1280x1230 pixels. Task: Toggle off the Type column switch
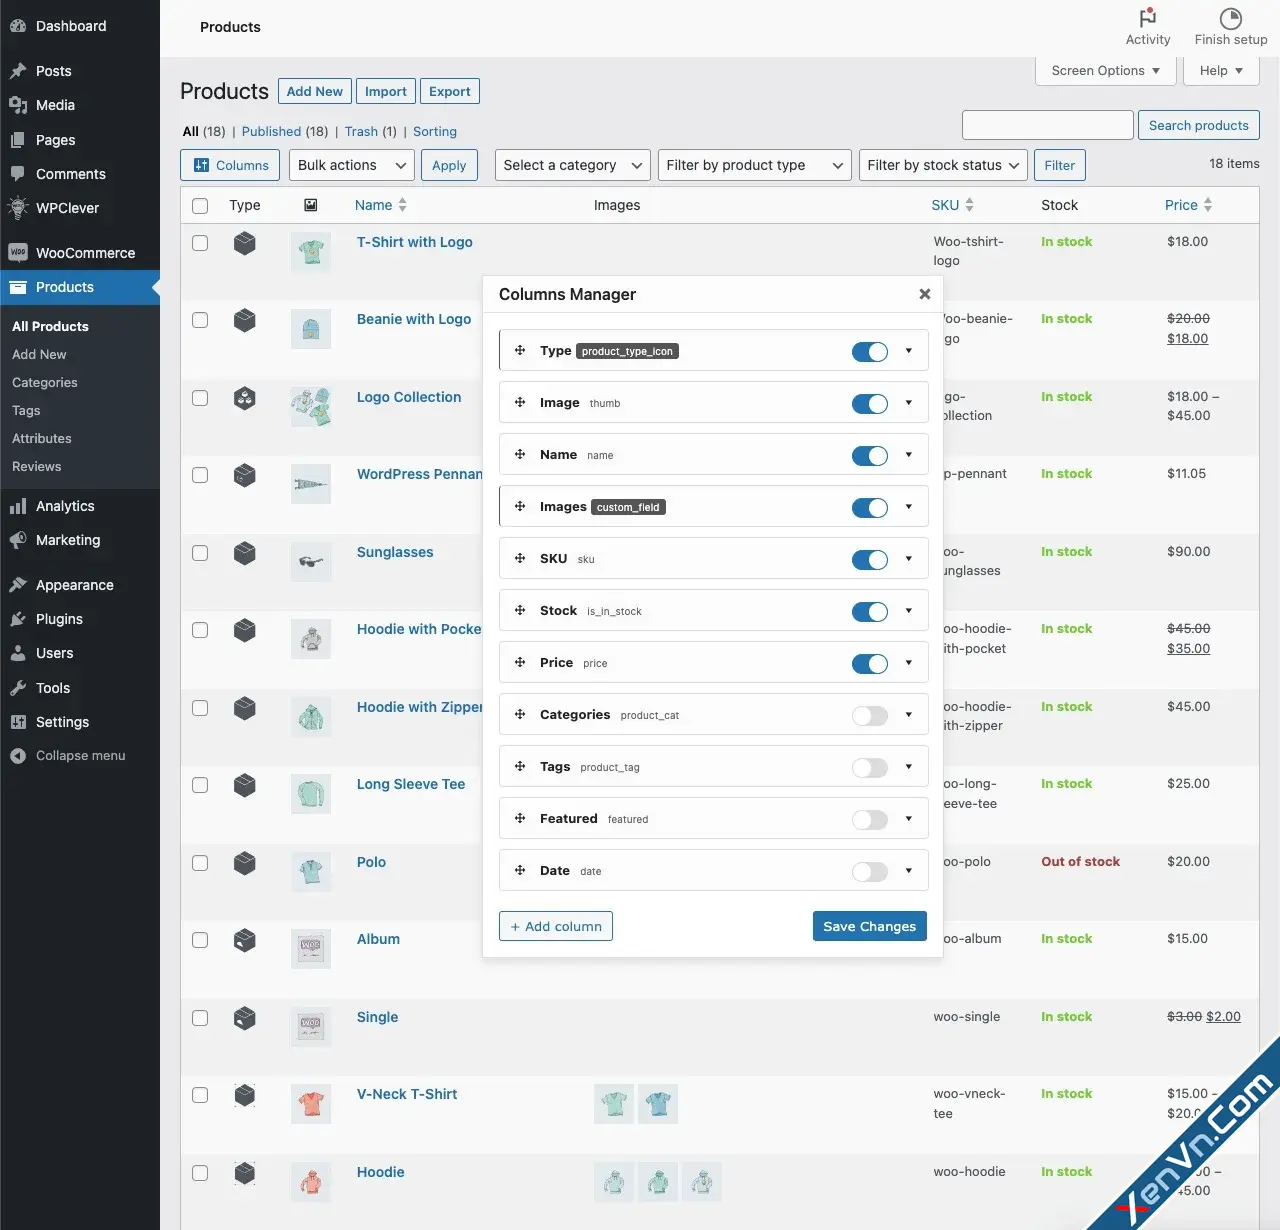[870, 352]
